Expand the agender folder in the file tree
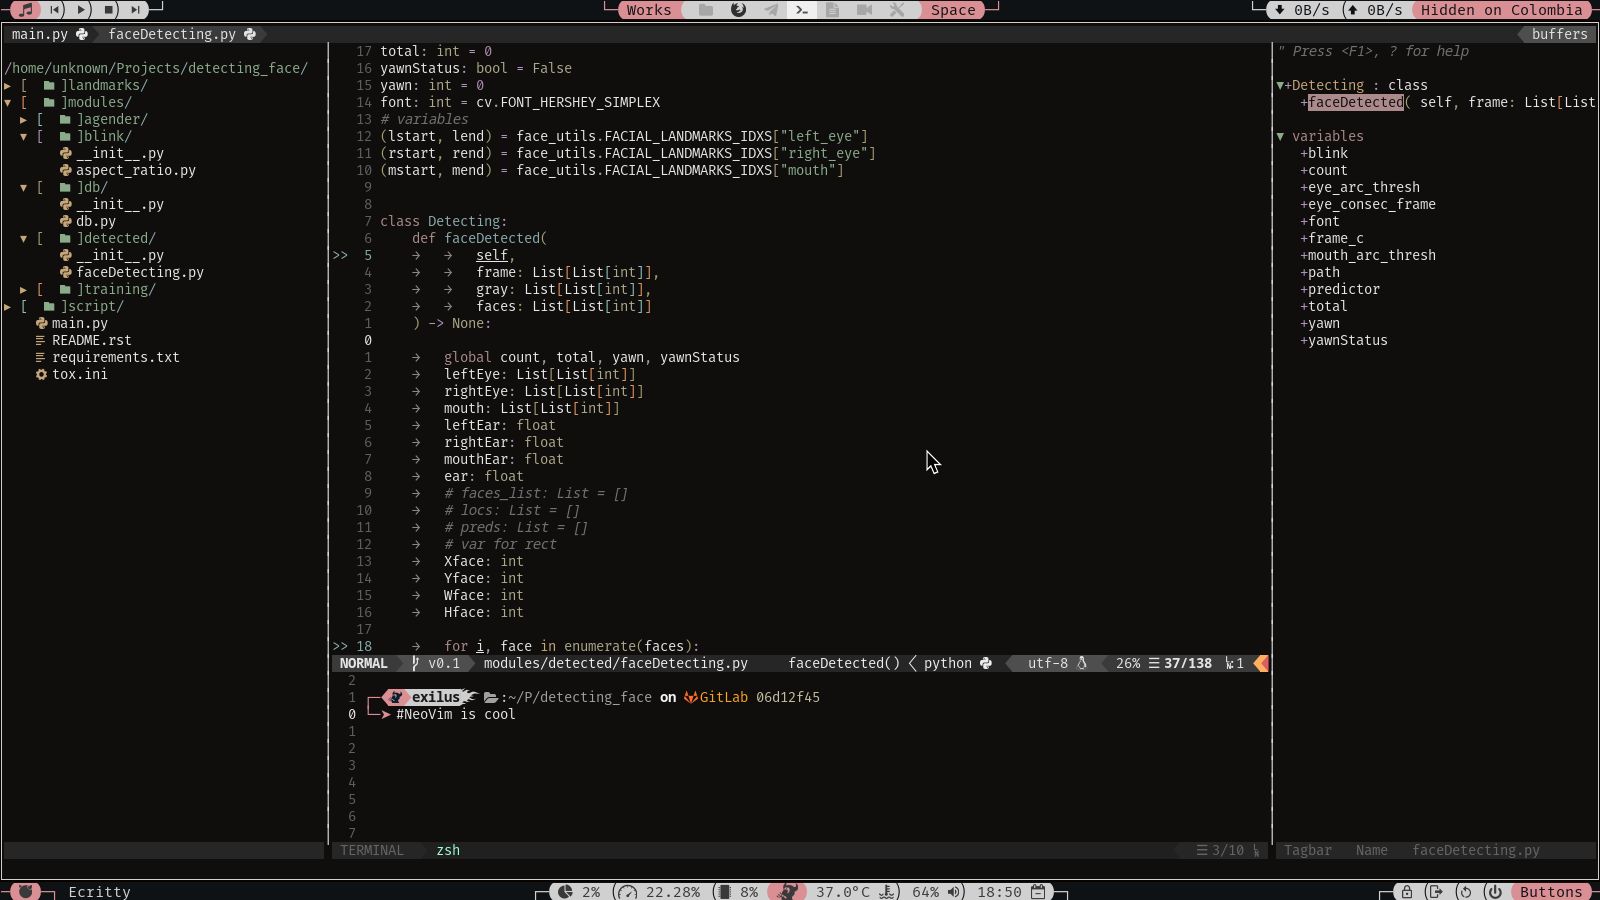1600x900 pixels. click(x=24, y=119)
